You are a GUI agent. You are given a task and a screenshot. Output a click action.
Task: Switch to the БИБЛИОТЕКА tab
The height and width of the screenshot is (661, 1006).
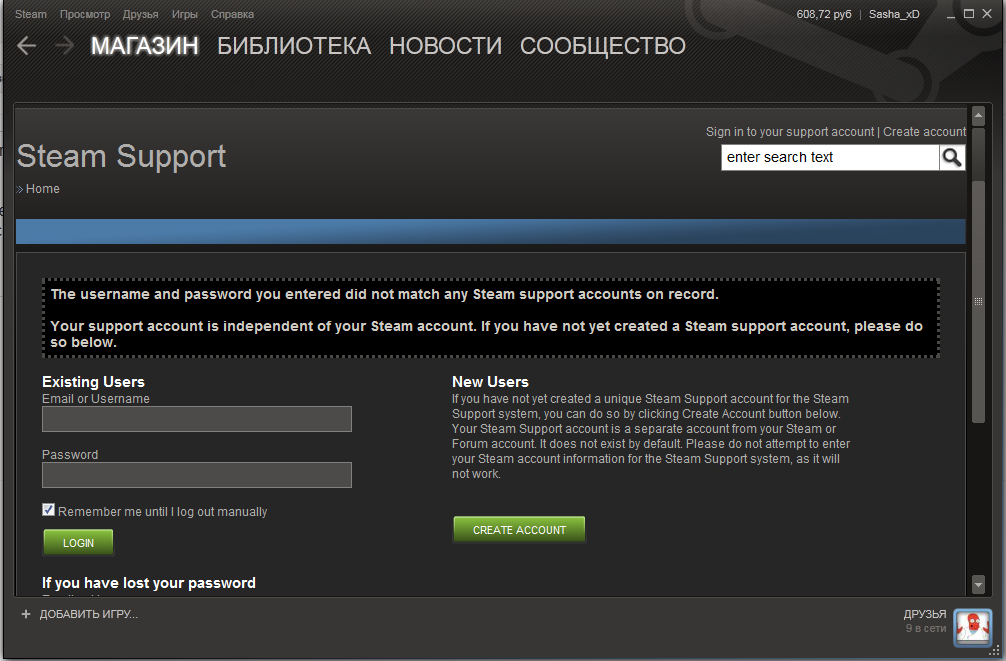click(x=294, y=46)
